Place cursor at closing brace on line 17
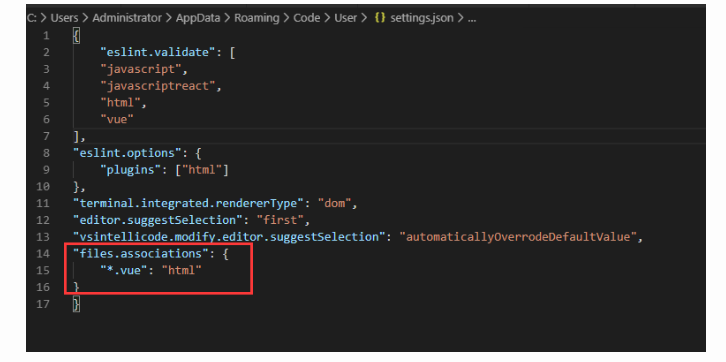The image size is (726, 362). pyautogui.click(x=76, y=304)
